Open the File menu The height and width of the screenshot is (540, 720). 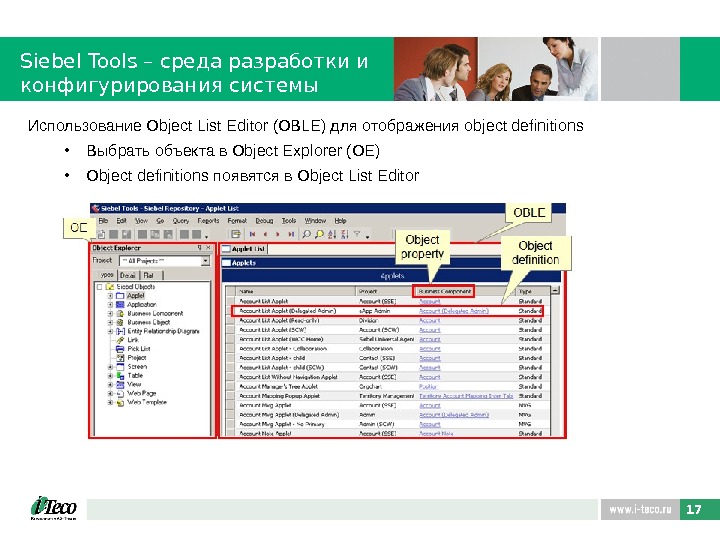[103, 220]
